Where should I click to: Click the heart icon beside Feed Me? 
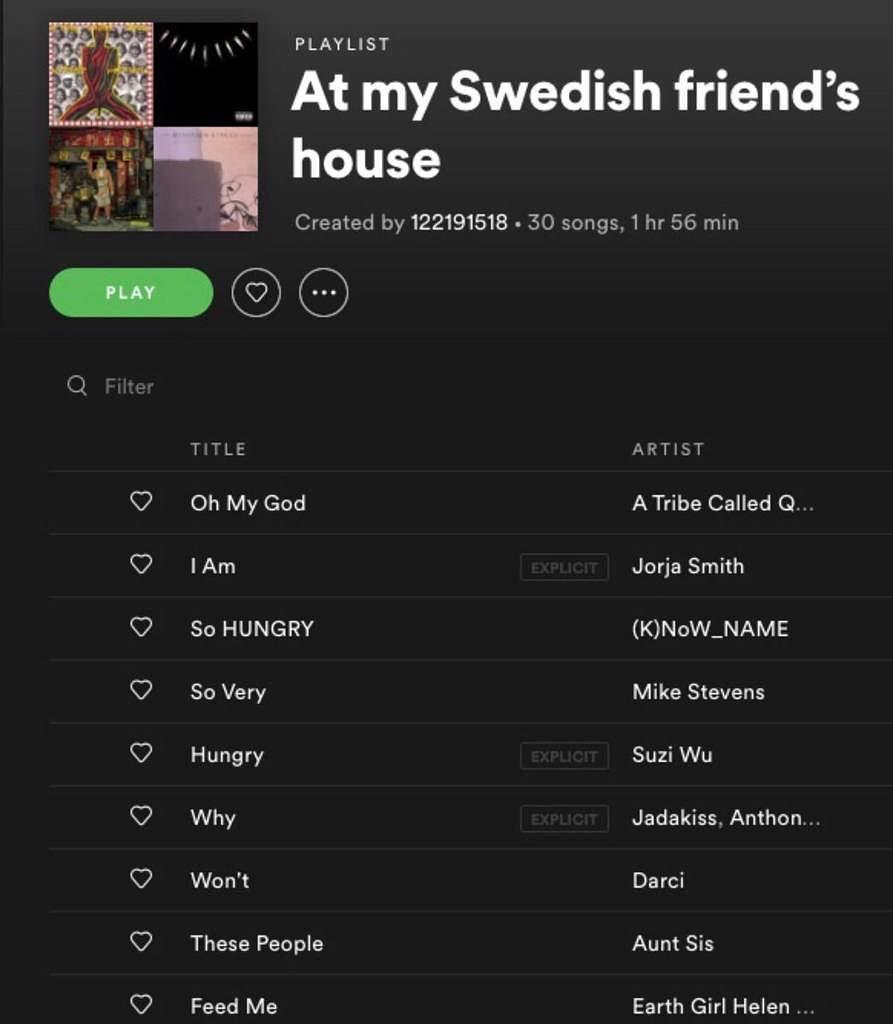click(x=141, y=1004)
